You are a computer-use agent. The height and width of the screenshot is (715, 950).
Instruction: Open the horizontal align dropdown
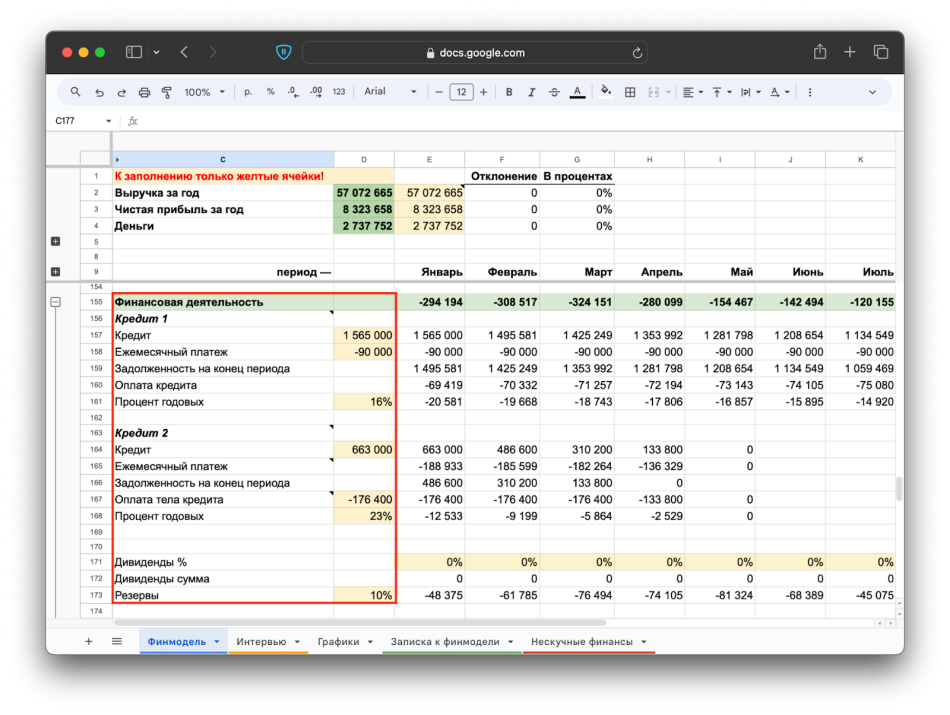tap(693, 92)
